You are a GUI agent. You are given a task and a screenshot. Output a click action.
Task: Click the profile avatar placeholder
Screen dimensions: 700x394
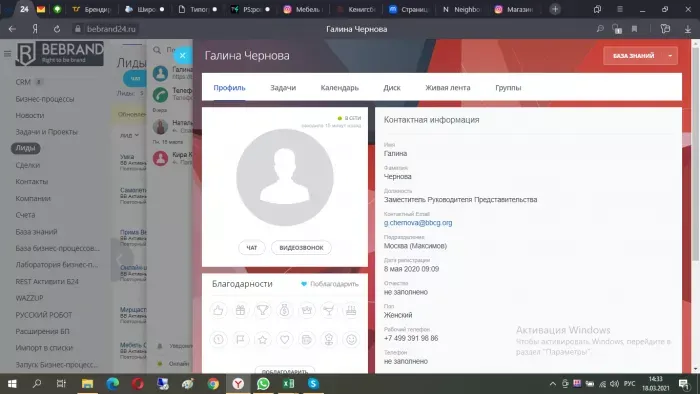click(x=285, y=177)
